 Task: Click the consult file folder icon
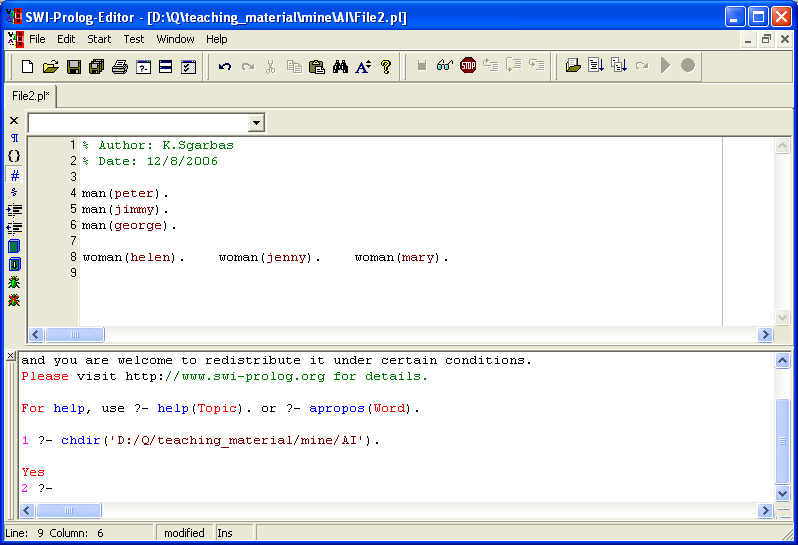pyautogui.click(x=573, y=65)
